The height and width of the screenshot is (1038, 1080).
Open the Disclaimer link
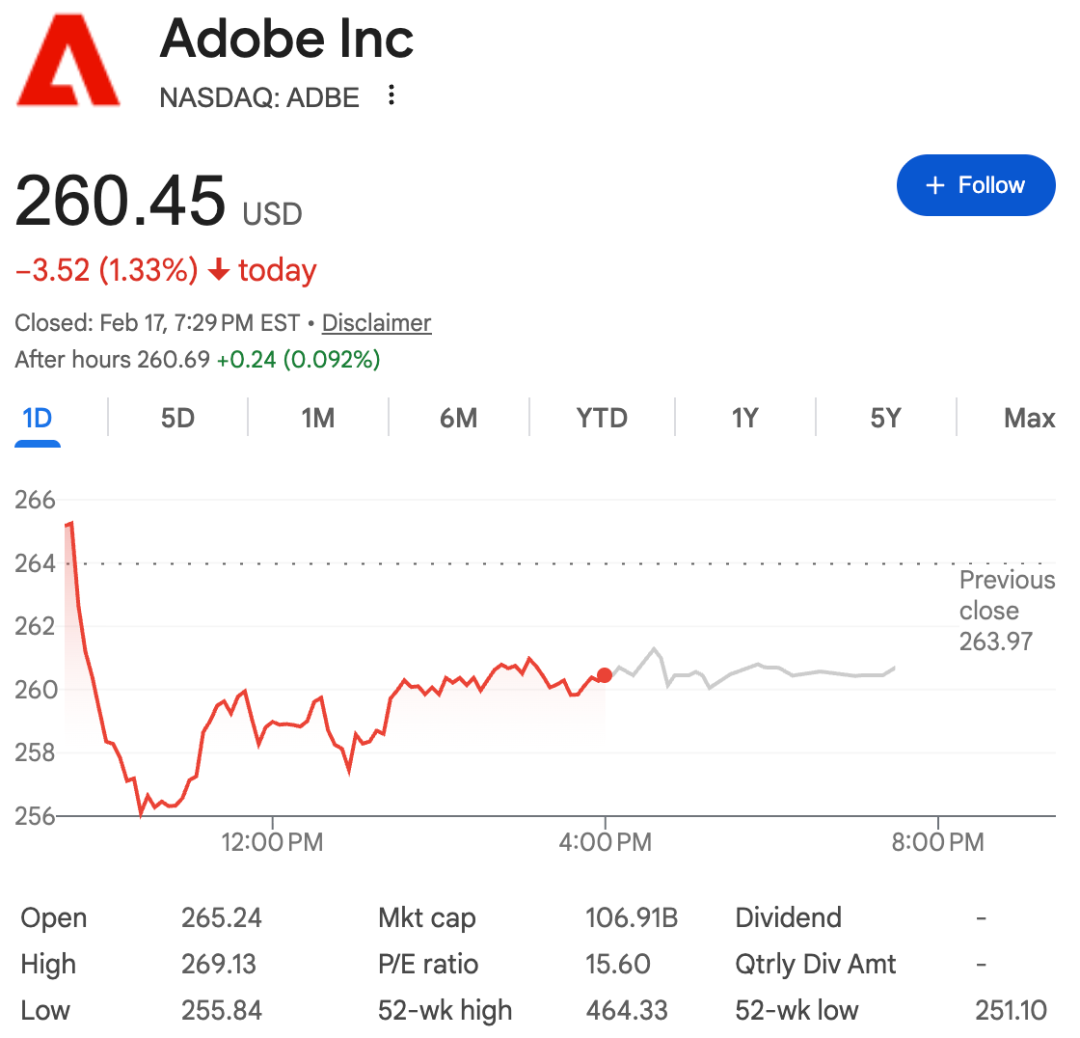click(376, 323)
